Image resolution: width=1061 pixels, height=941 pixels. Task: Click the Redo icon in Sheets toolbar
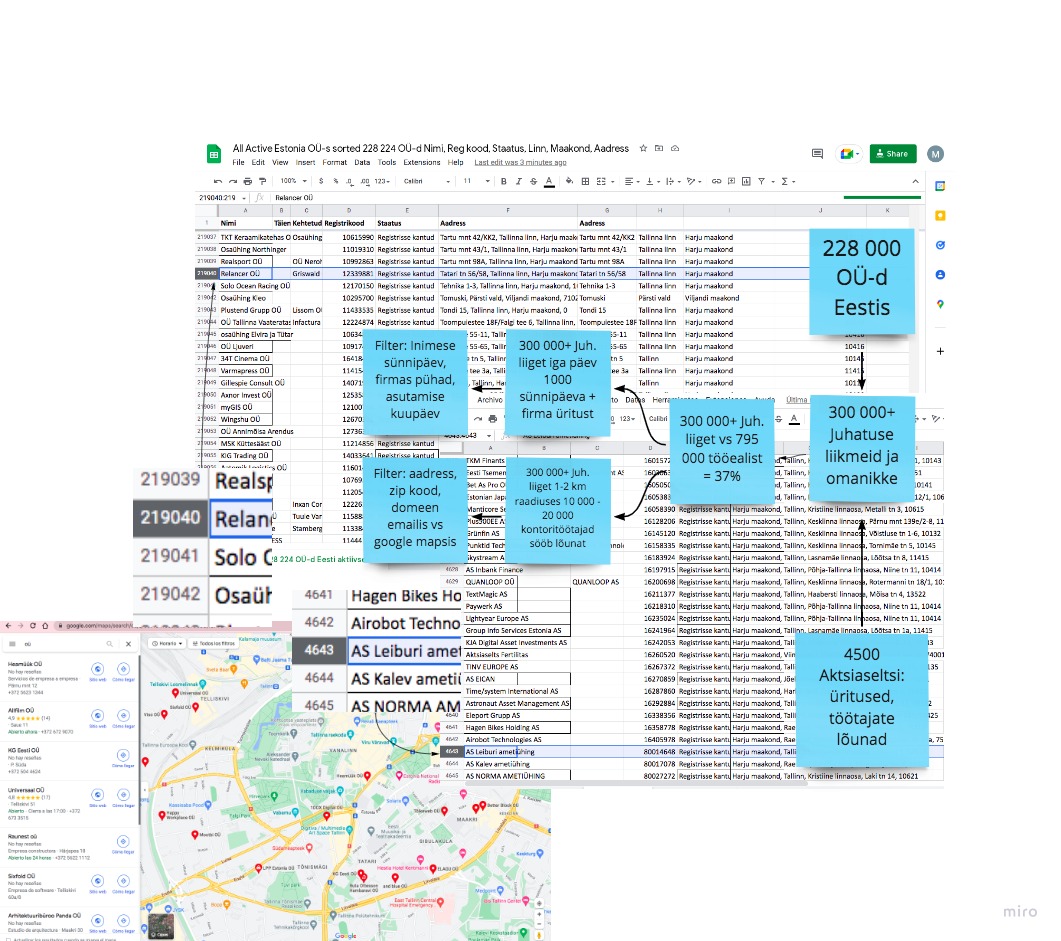coord(233,181)
